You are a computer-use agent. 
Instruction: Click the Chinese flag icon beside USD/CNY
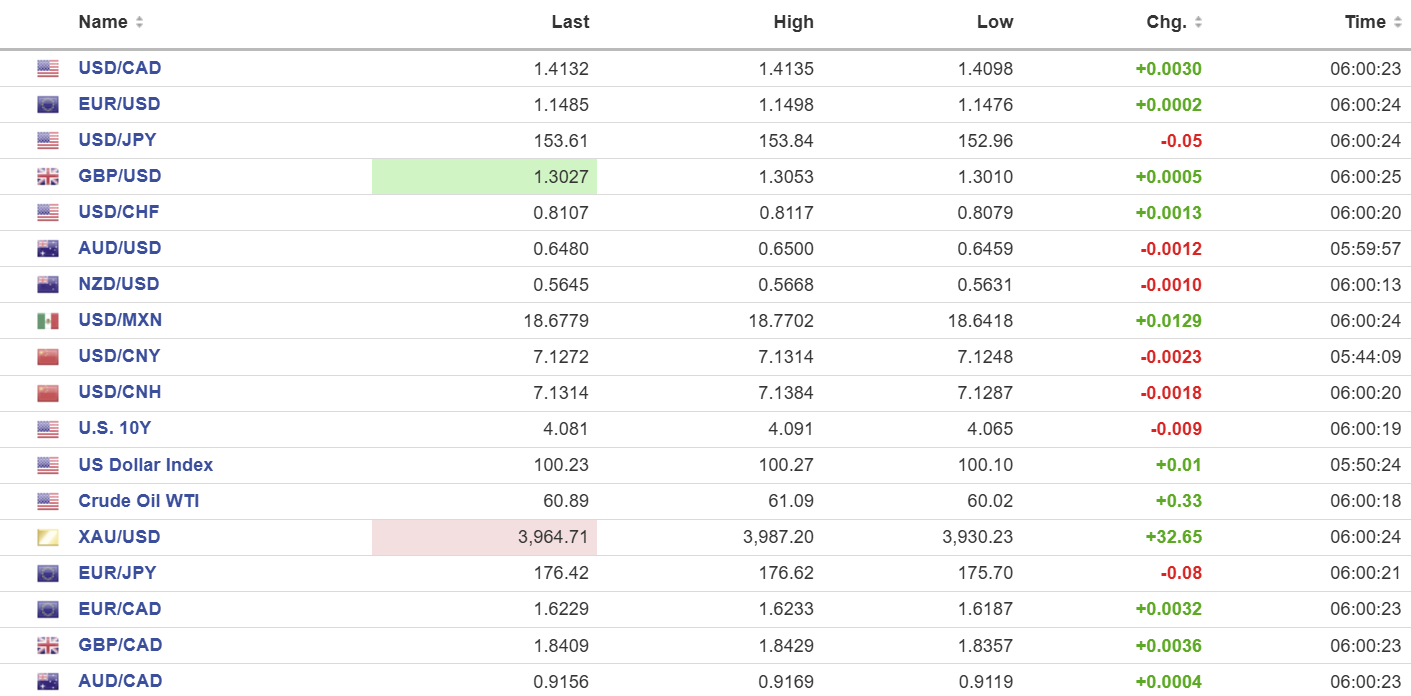pyautogui.click(x=47, y=356)
